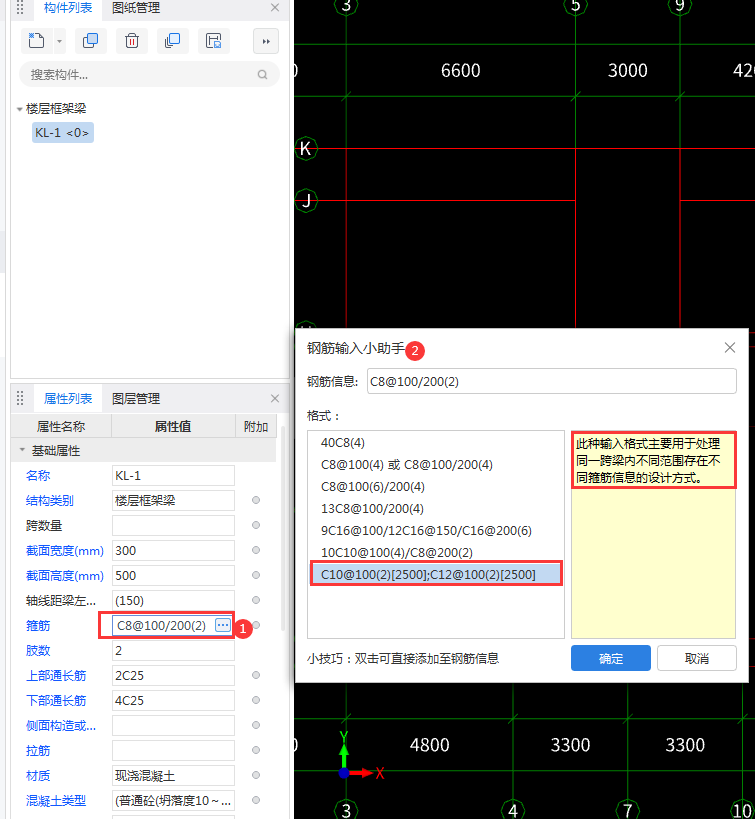Switch to the 图层管理 tab
The width and height of the screenshot is (755, 819).
tap(136, 399)
